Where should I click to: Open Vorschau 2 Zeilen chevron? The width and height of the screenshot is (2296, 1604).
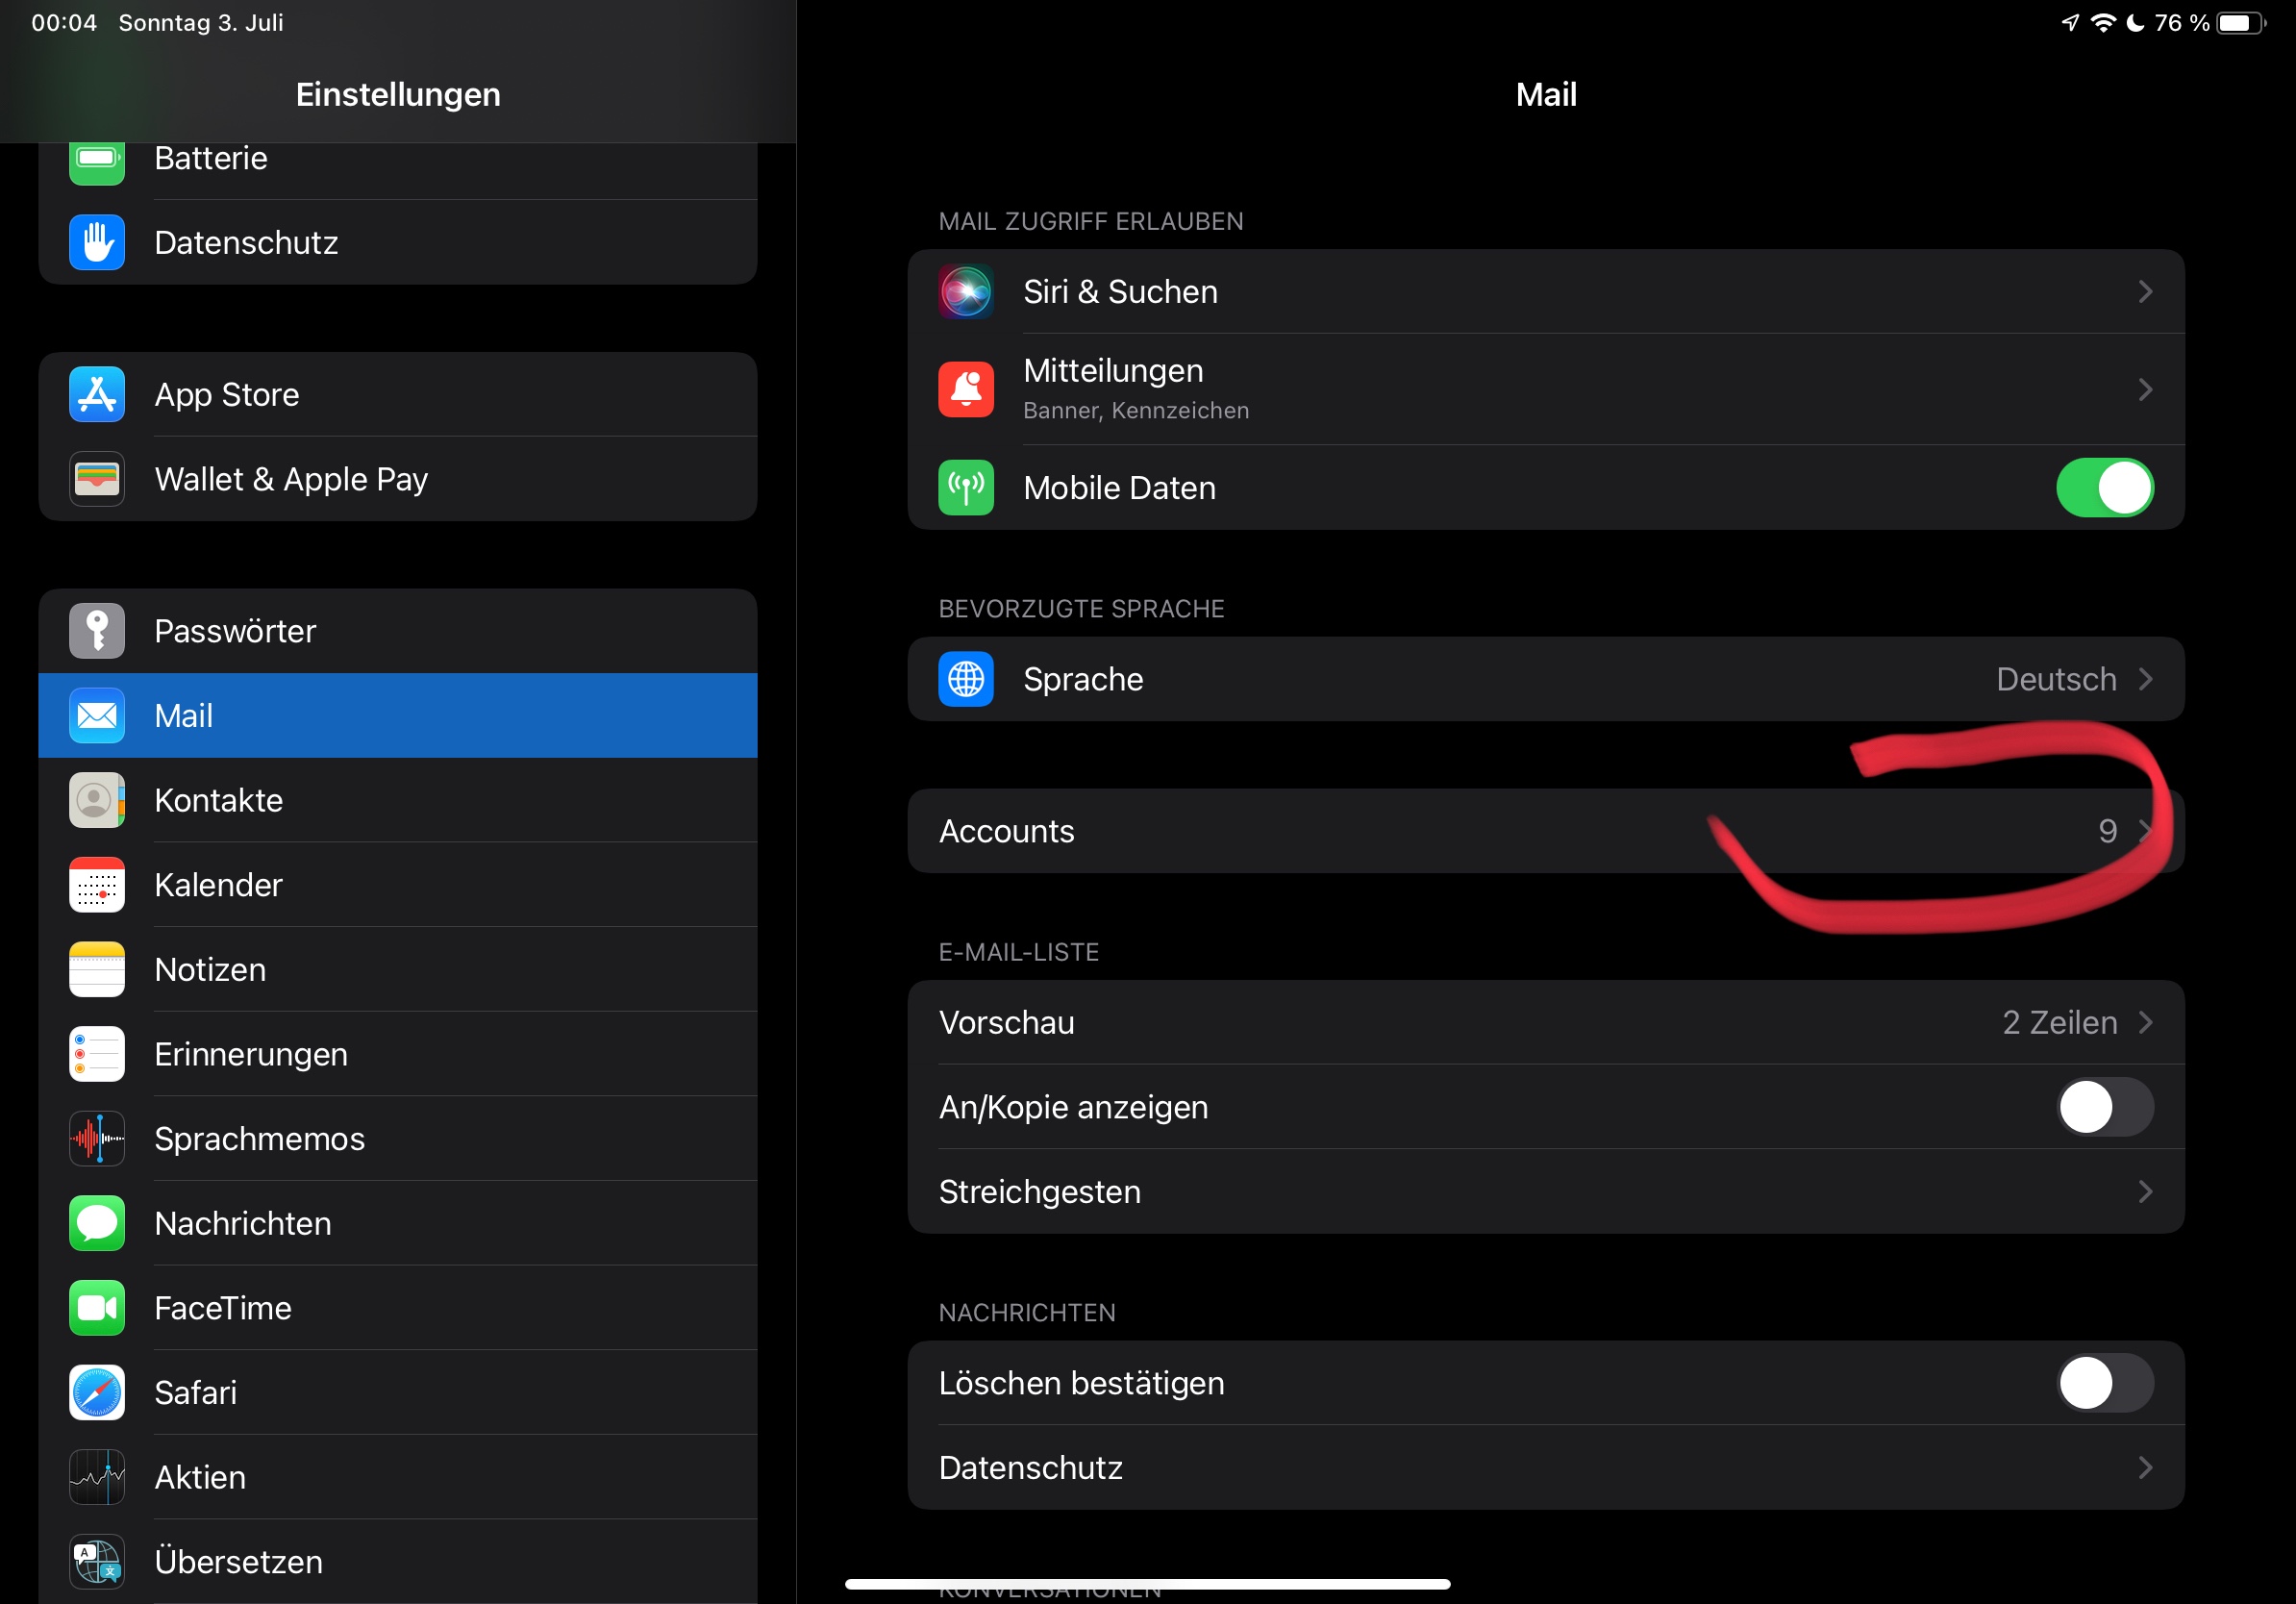2145,1023
